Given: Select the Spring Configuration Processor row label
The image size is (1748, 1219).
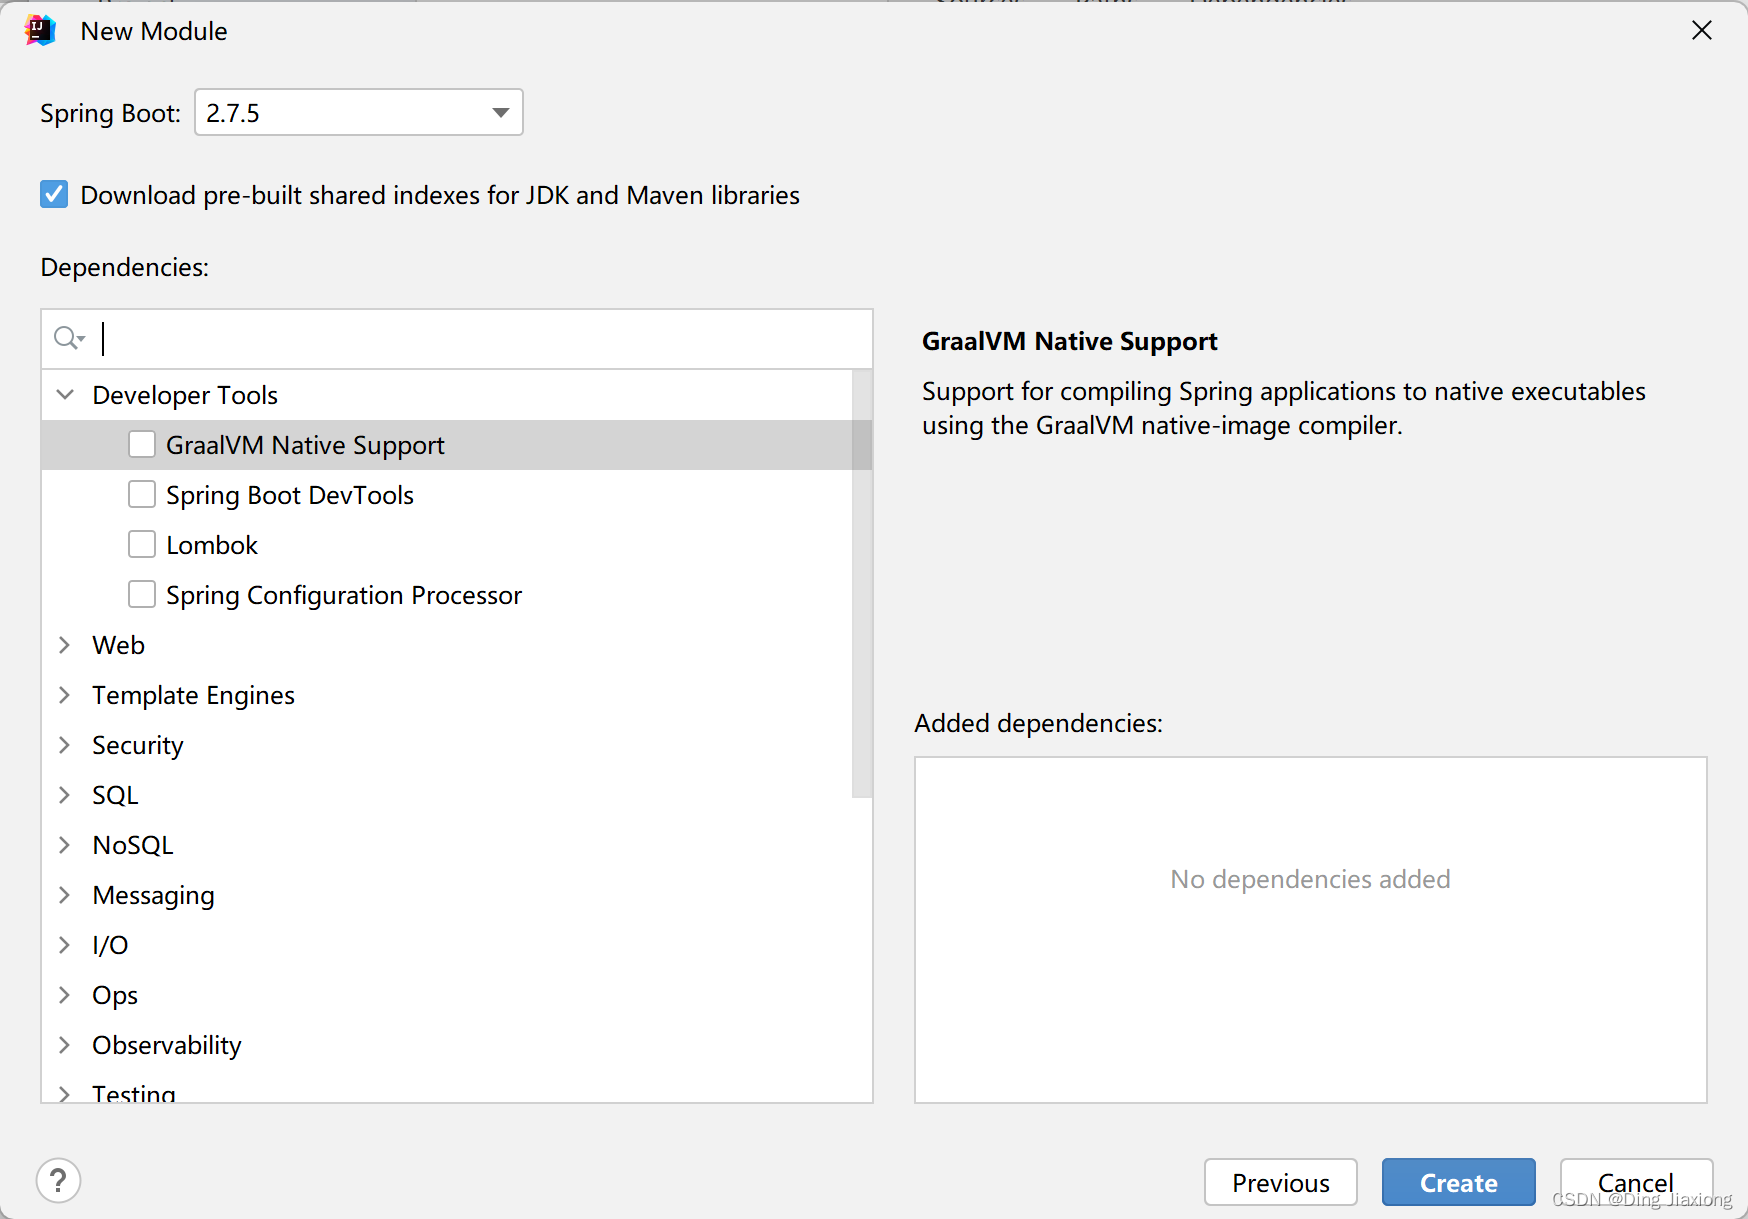Looking at the screenshot, I should pos(344,595).
